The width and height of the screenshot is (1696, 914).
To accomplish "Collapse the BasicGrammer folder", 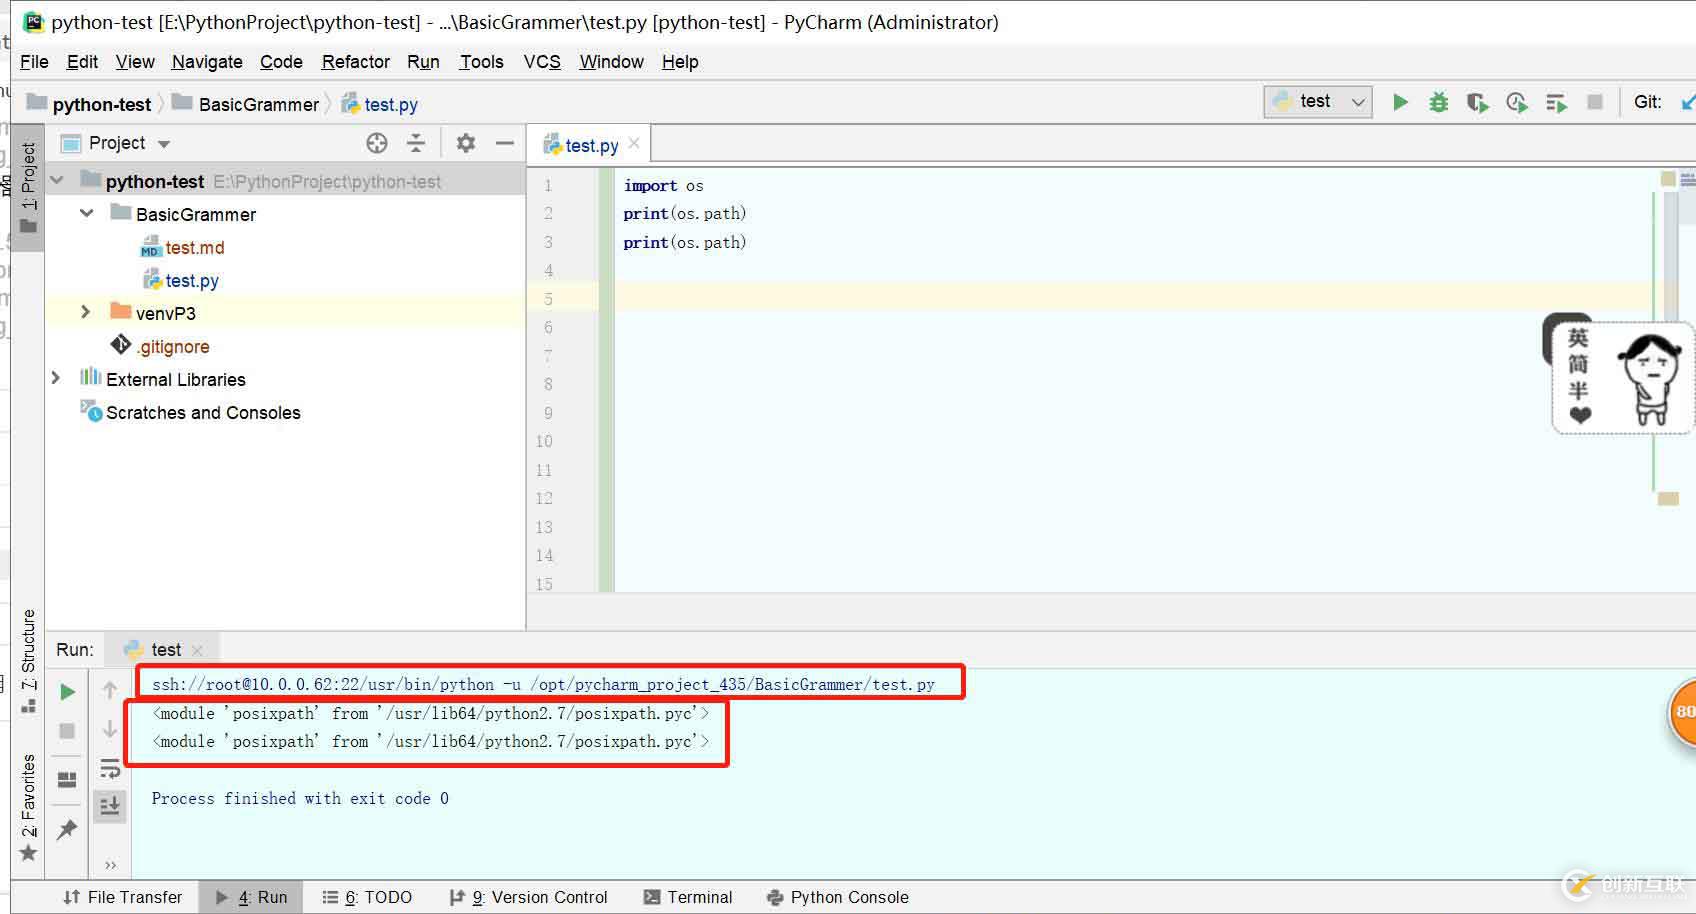I will click(87, 214).
